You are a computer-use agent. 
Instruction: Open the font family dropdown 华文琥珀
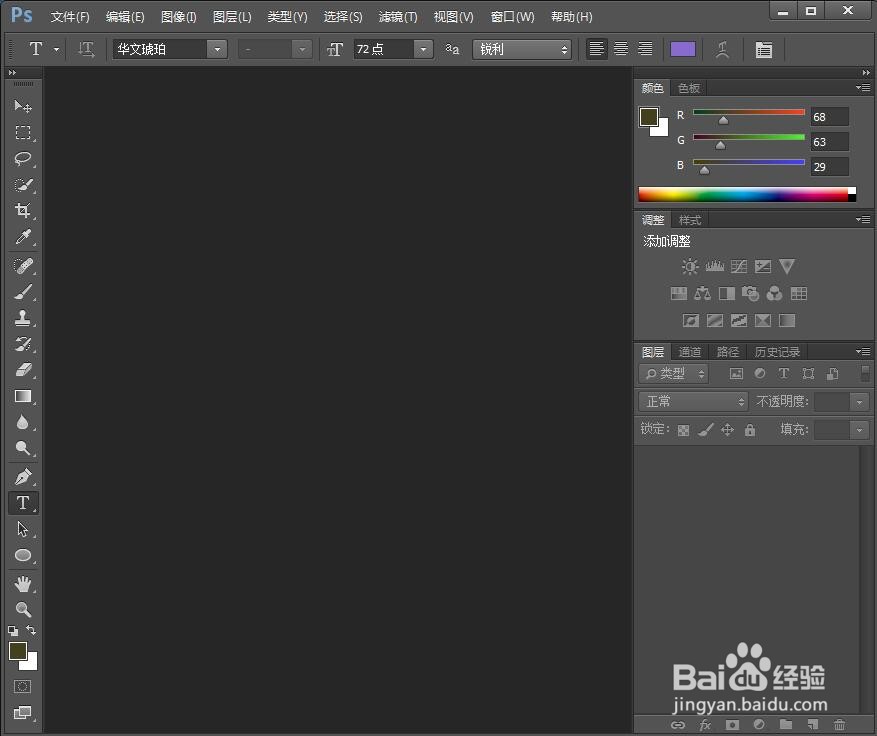pyautogui.click(x=170, y=49)
